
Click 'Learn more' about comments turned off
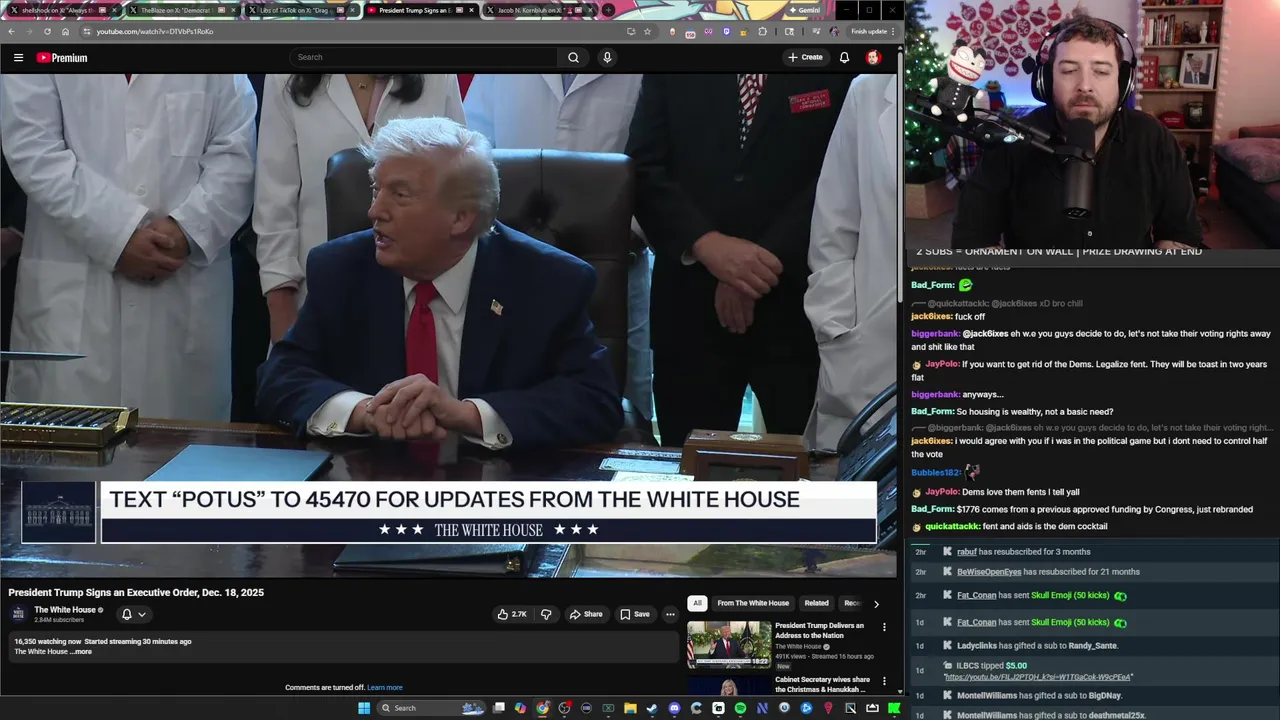tap(385, 688)
